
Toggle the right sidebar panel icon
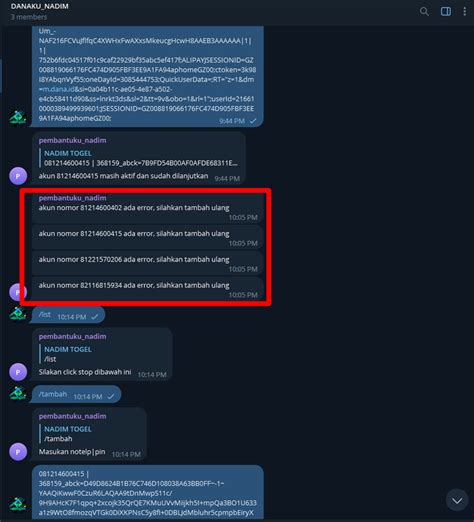(x=446, y=12)
